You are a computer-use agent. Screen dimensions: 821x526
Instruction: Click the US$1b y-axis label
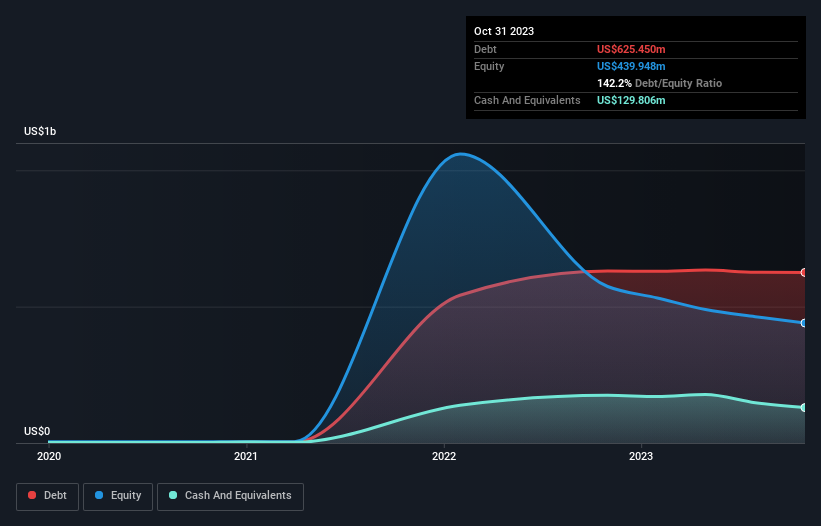click(40, 131)
